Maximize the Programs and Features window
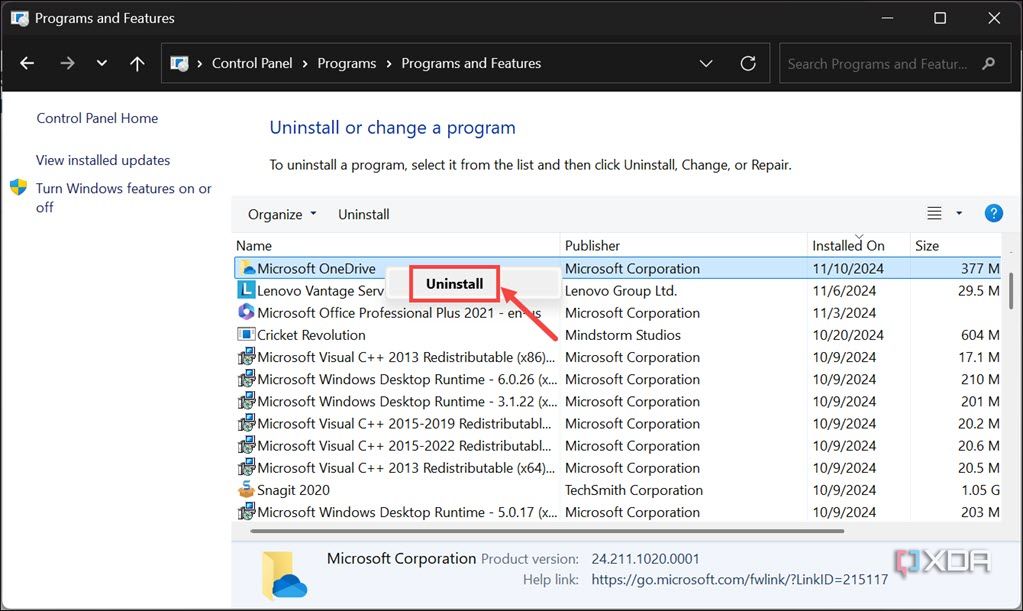The height and width of the screenshot is (611, 1023). coord(939,18)
